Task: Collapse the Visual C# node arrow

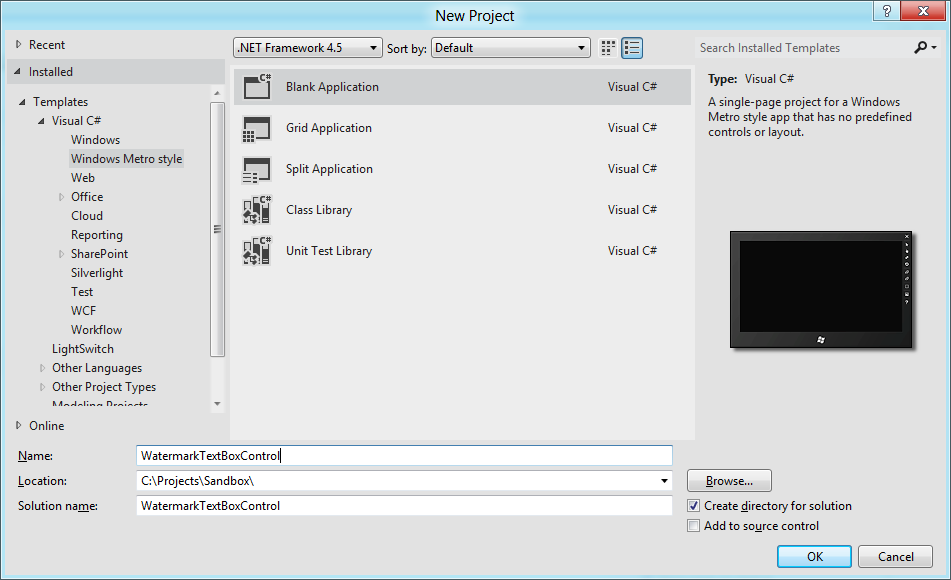Action: (x=41, y=121)
